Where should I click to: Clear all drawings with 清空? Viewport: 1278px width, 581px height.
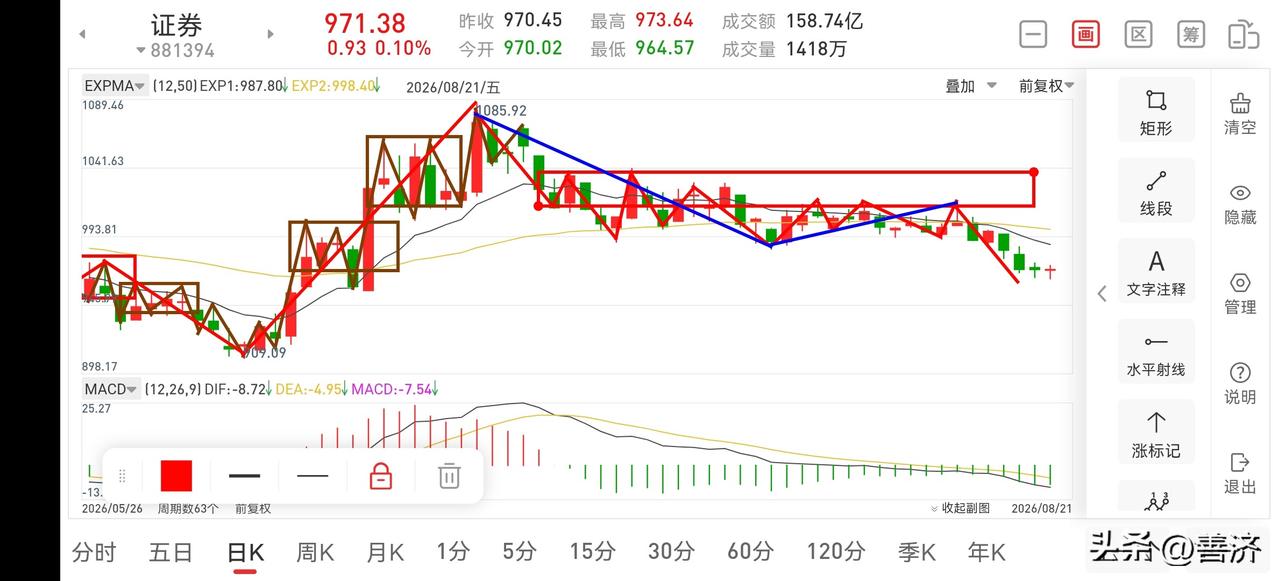coord(1240,113)
